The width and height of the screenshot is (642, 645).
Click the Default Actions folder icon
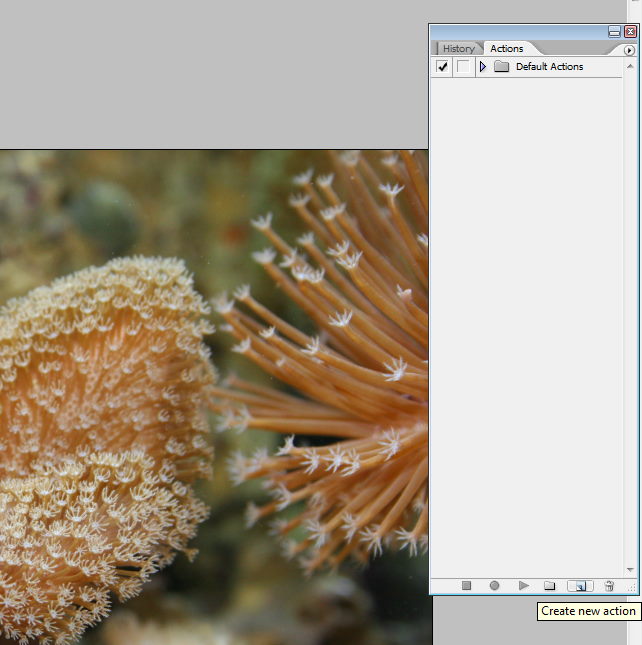tap(502, 67)
